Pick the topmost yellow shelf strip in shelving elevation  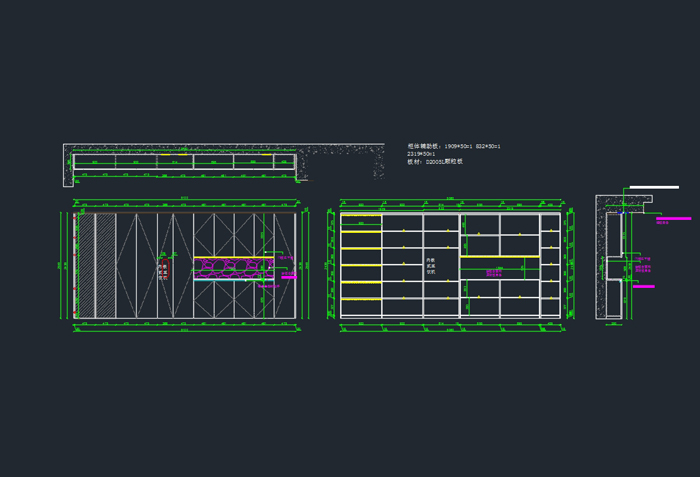point(360,215)
